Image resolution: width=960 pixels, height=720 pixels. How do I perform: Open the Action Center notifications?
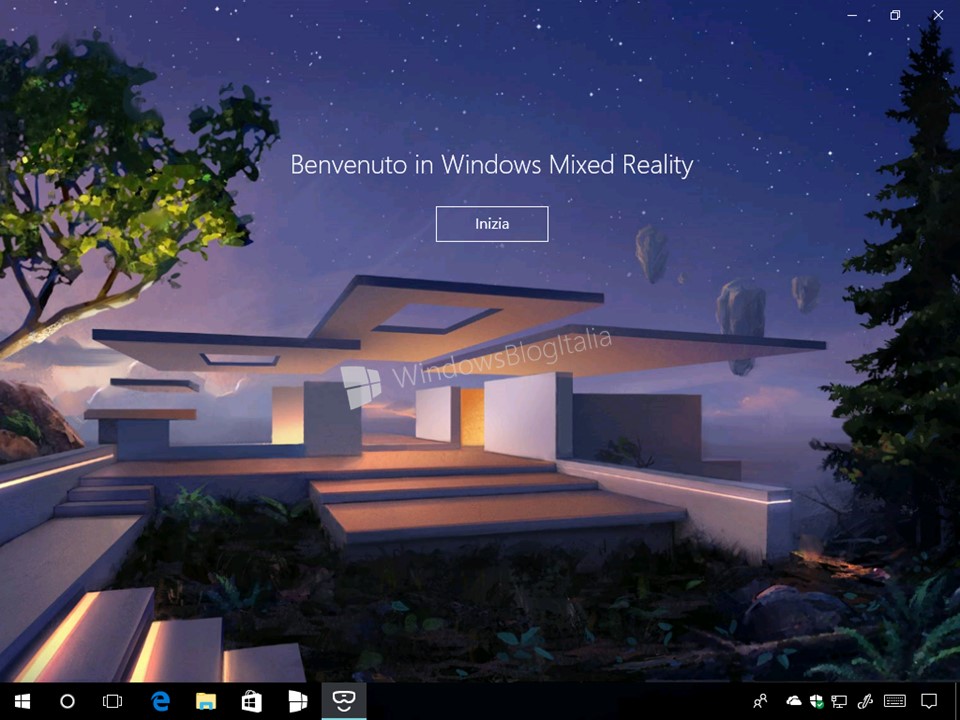(929, 701)
